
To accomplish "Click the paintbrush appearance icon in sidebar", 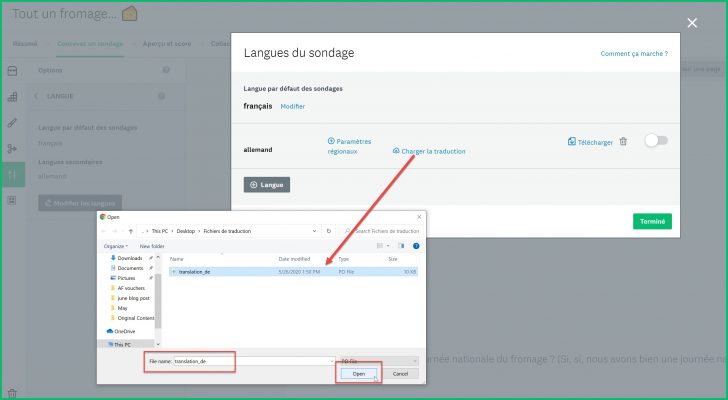I will (12, 122).
